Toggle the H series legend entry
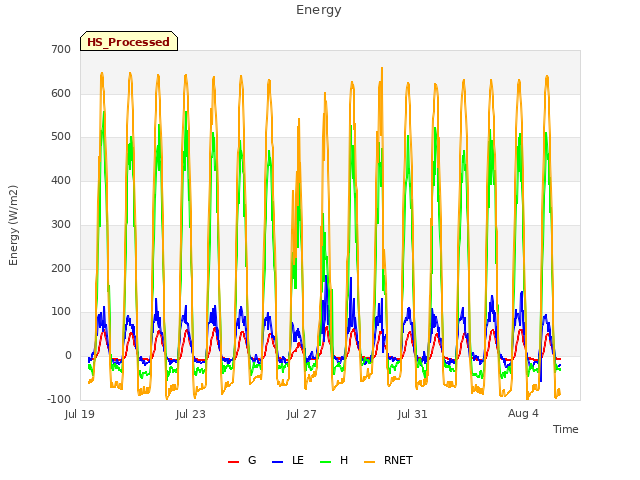 click(x=334, y=460)
